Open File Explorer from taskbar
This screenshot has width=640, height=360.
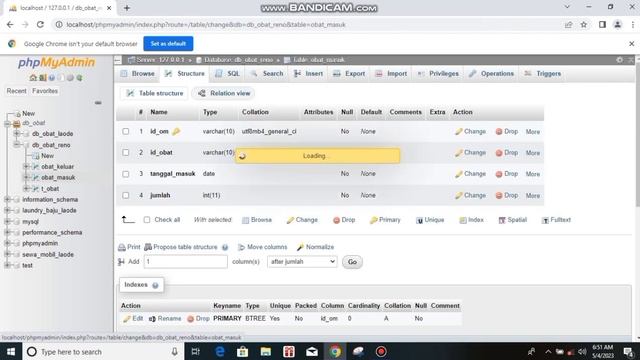coord(266,351)
